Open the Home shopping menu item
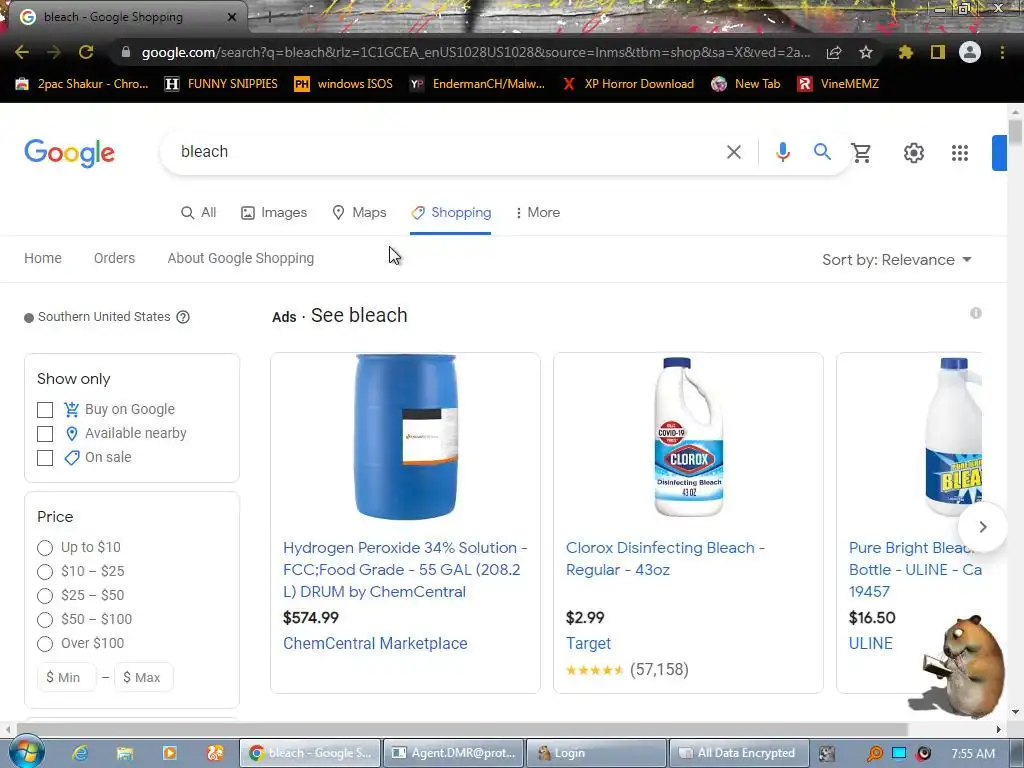Image resolution: width=1024 pixels, height=768 pixels. point(43,259)
